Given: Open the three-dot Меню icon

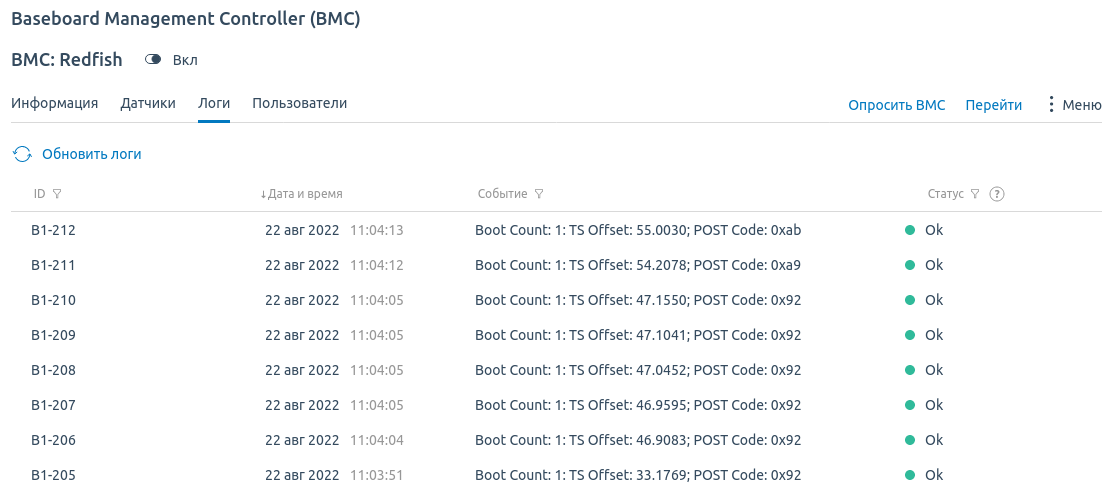Looking at the screenshot, I should pos(1051,105).
